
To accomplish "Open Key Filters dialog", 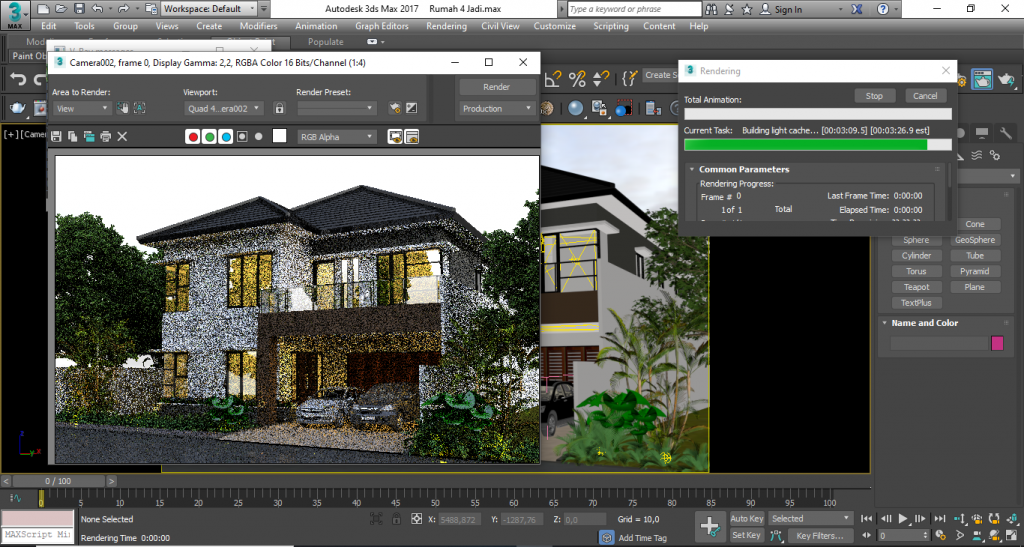I will pos(820,535).
